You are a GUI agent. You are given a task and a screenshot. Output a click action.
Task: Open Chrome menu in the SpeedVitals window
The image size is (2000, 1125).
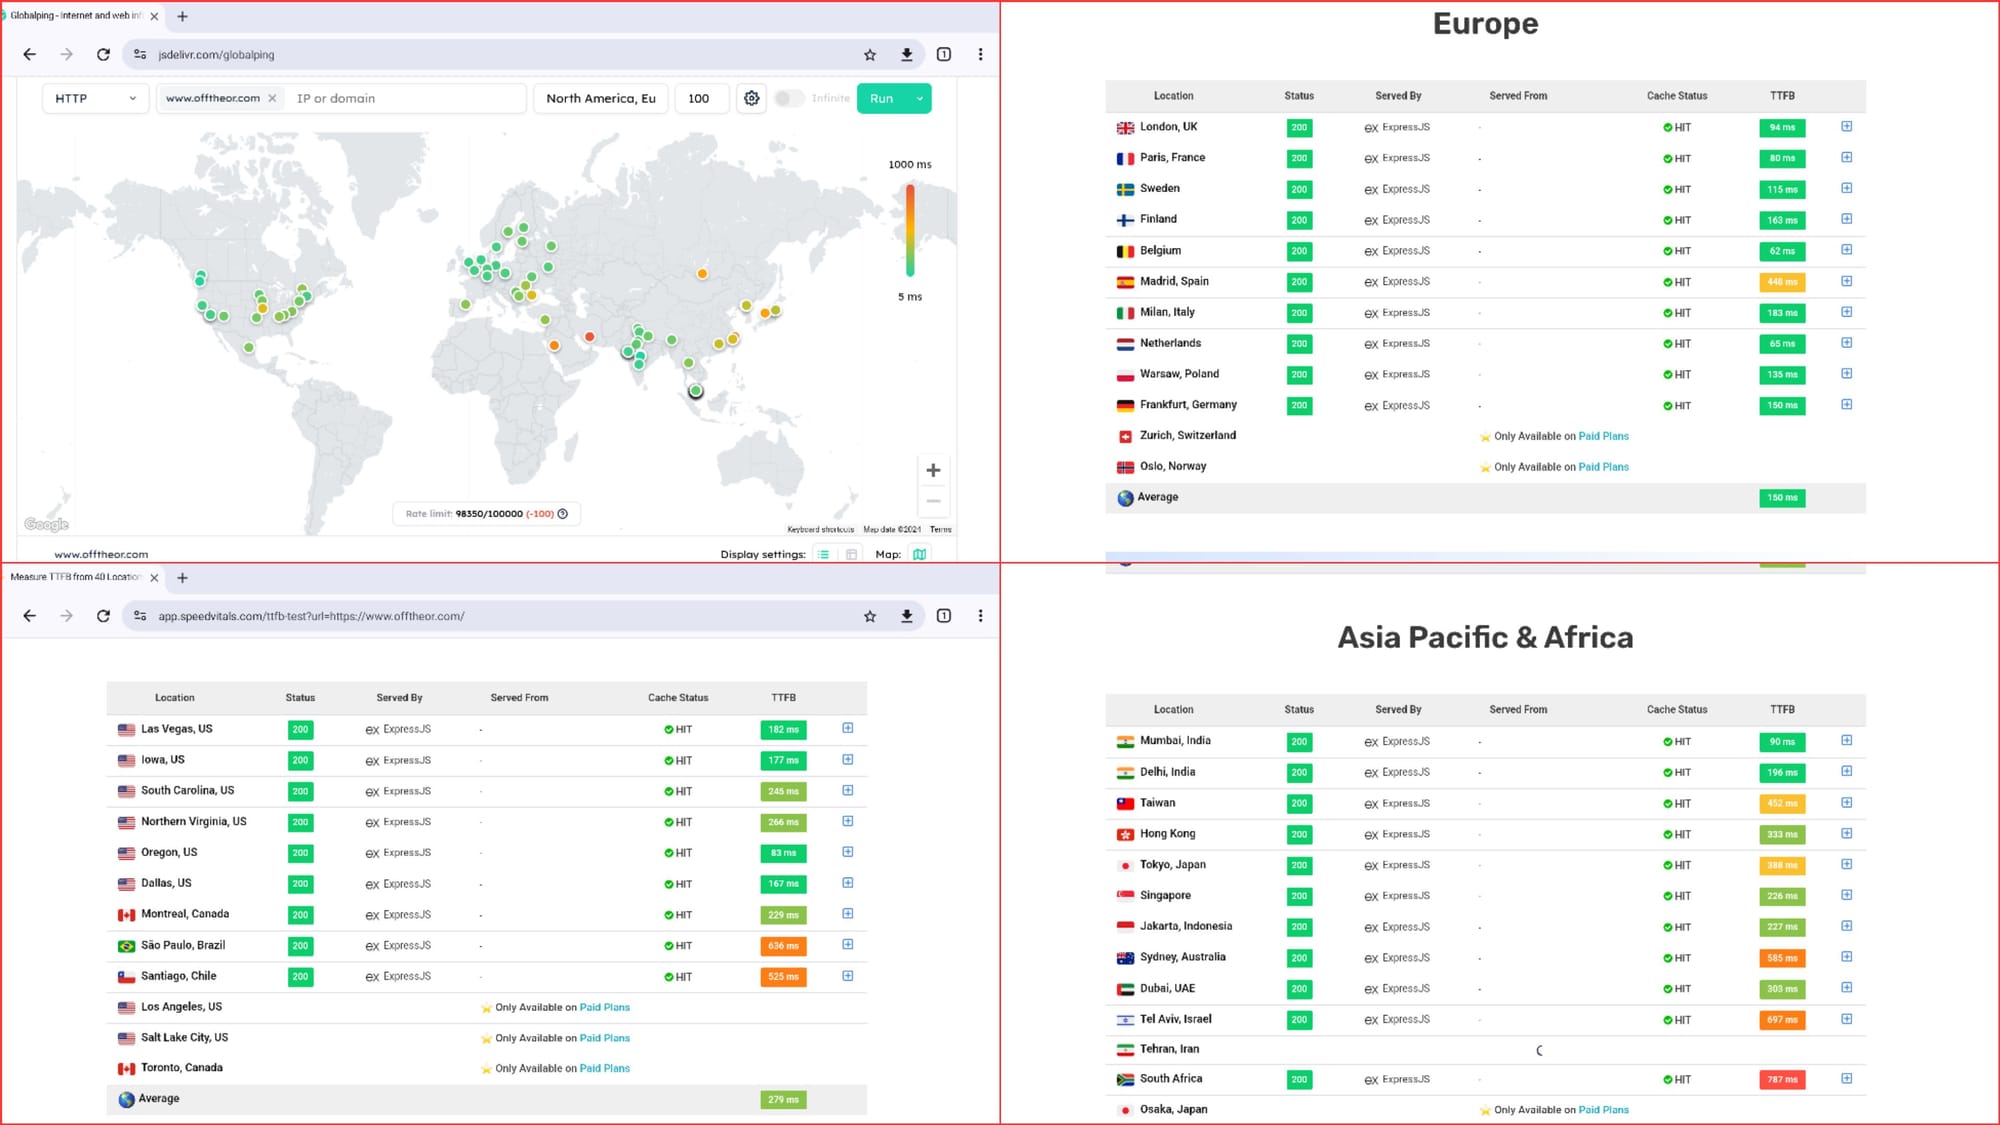[980, 616]
